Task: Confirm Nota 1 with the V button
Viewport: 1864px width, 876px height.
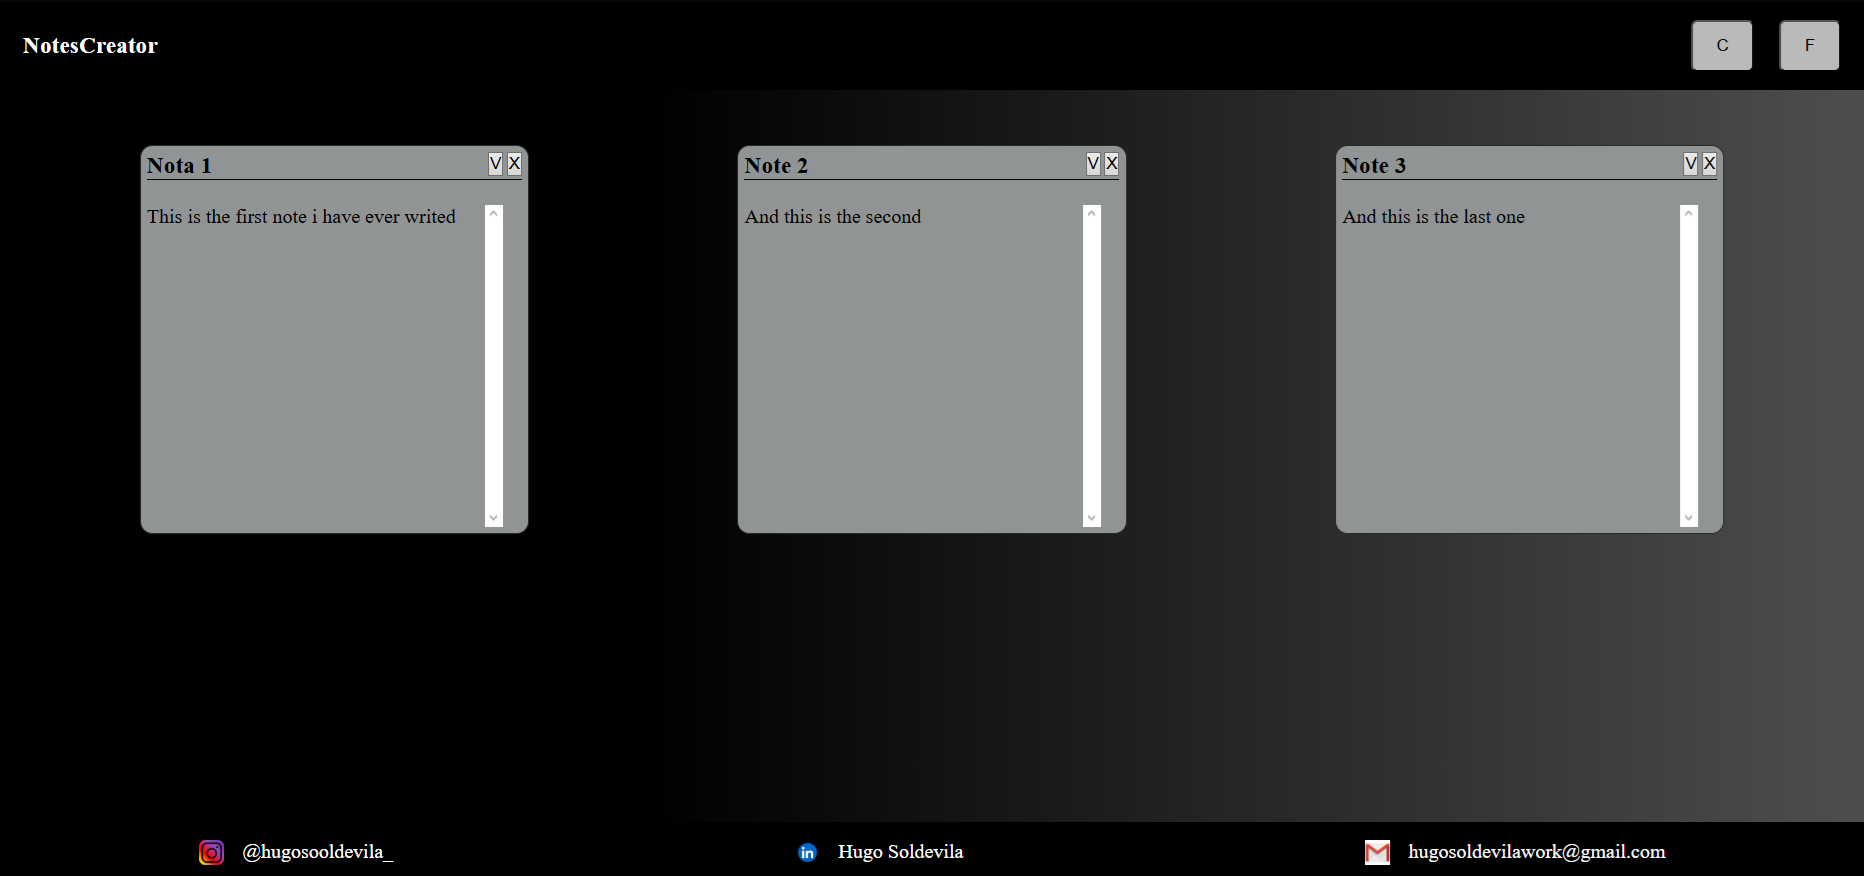Action: point(495,164)
